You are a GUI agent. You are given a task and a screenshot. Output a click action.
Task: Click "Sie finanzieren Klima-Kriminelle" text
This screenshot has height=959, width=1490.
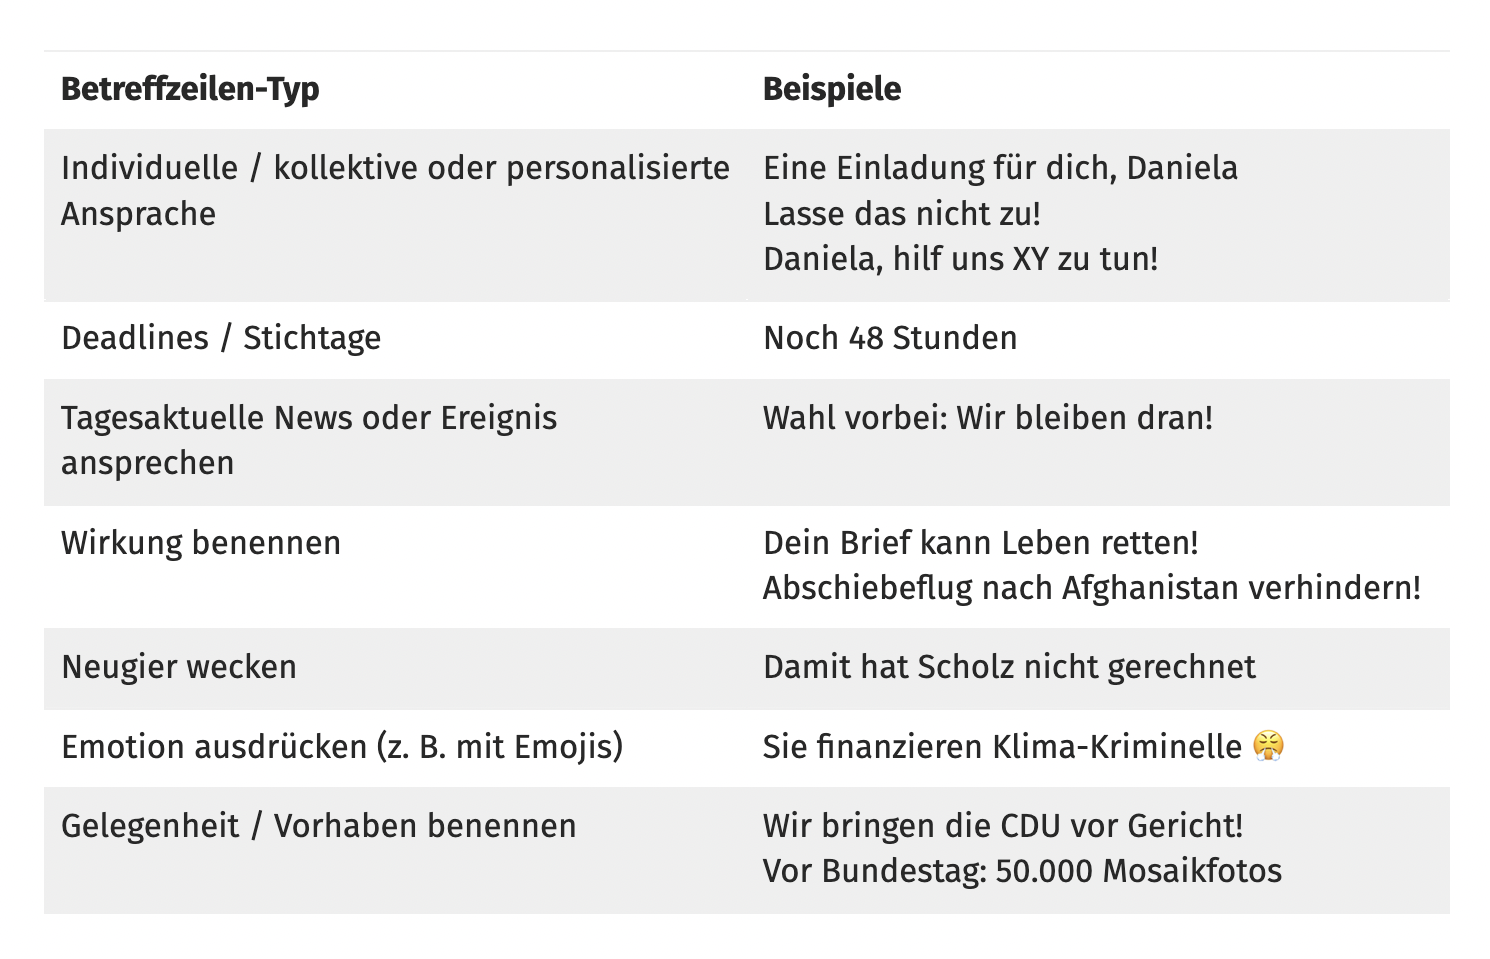click(1002, 747)
